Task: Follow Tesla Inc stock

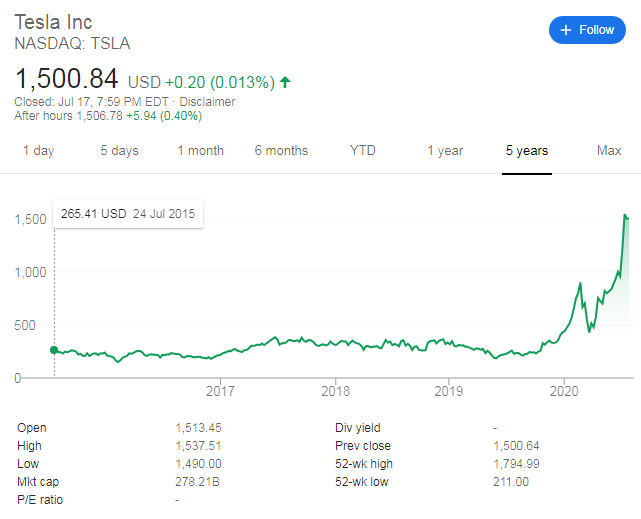Action: tap(587, 30)
